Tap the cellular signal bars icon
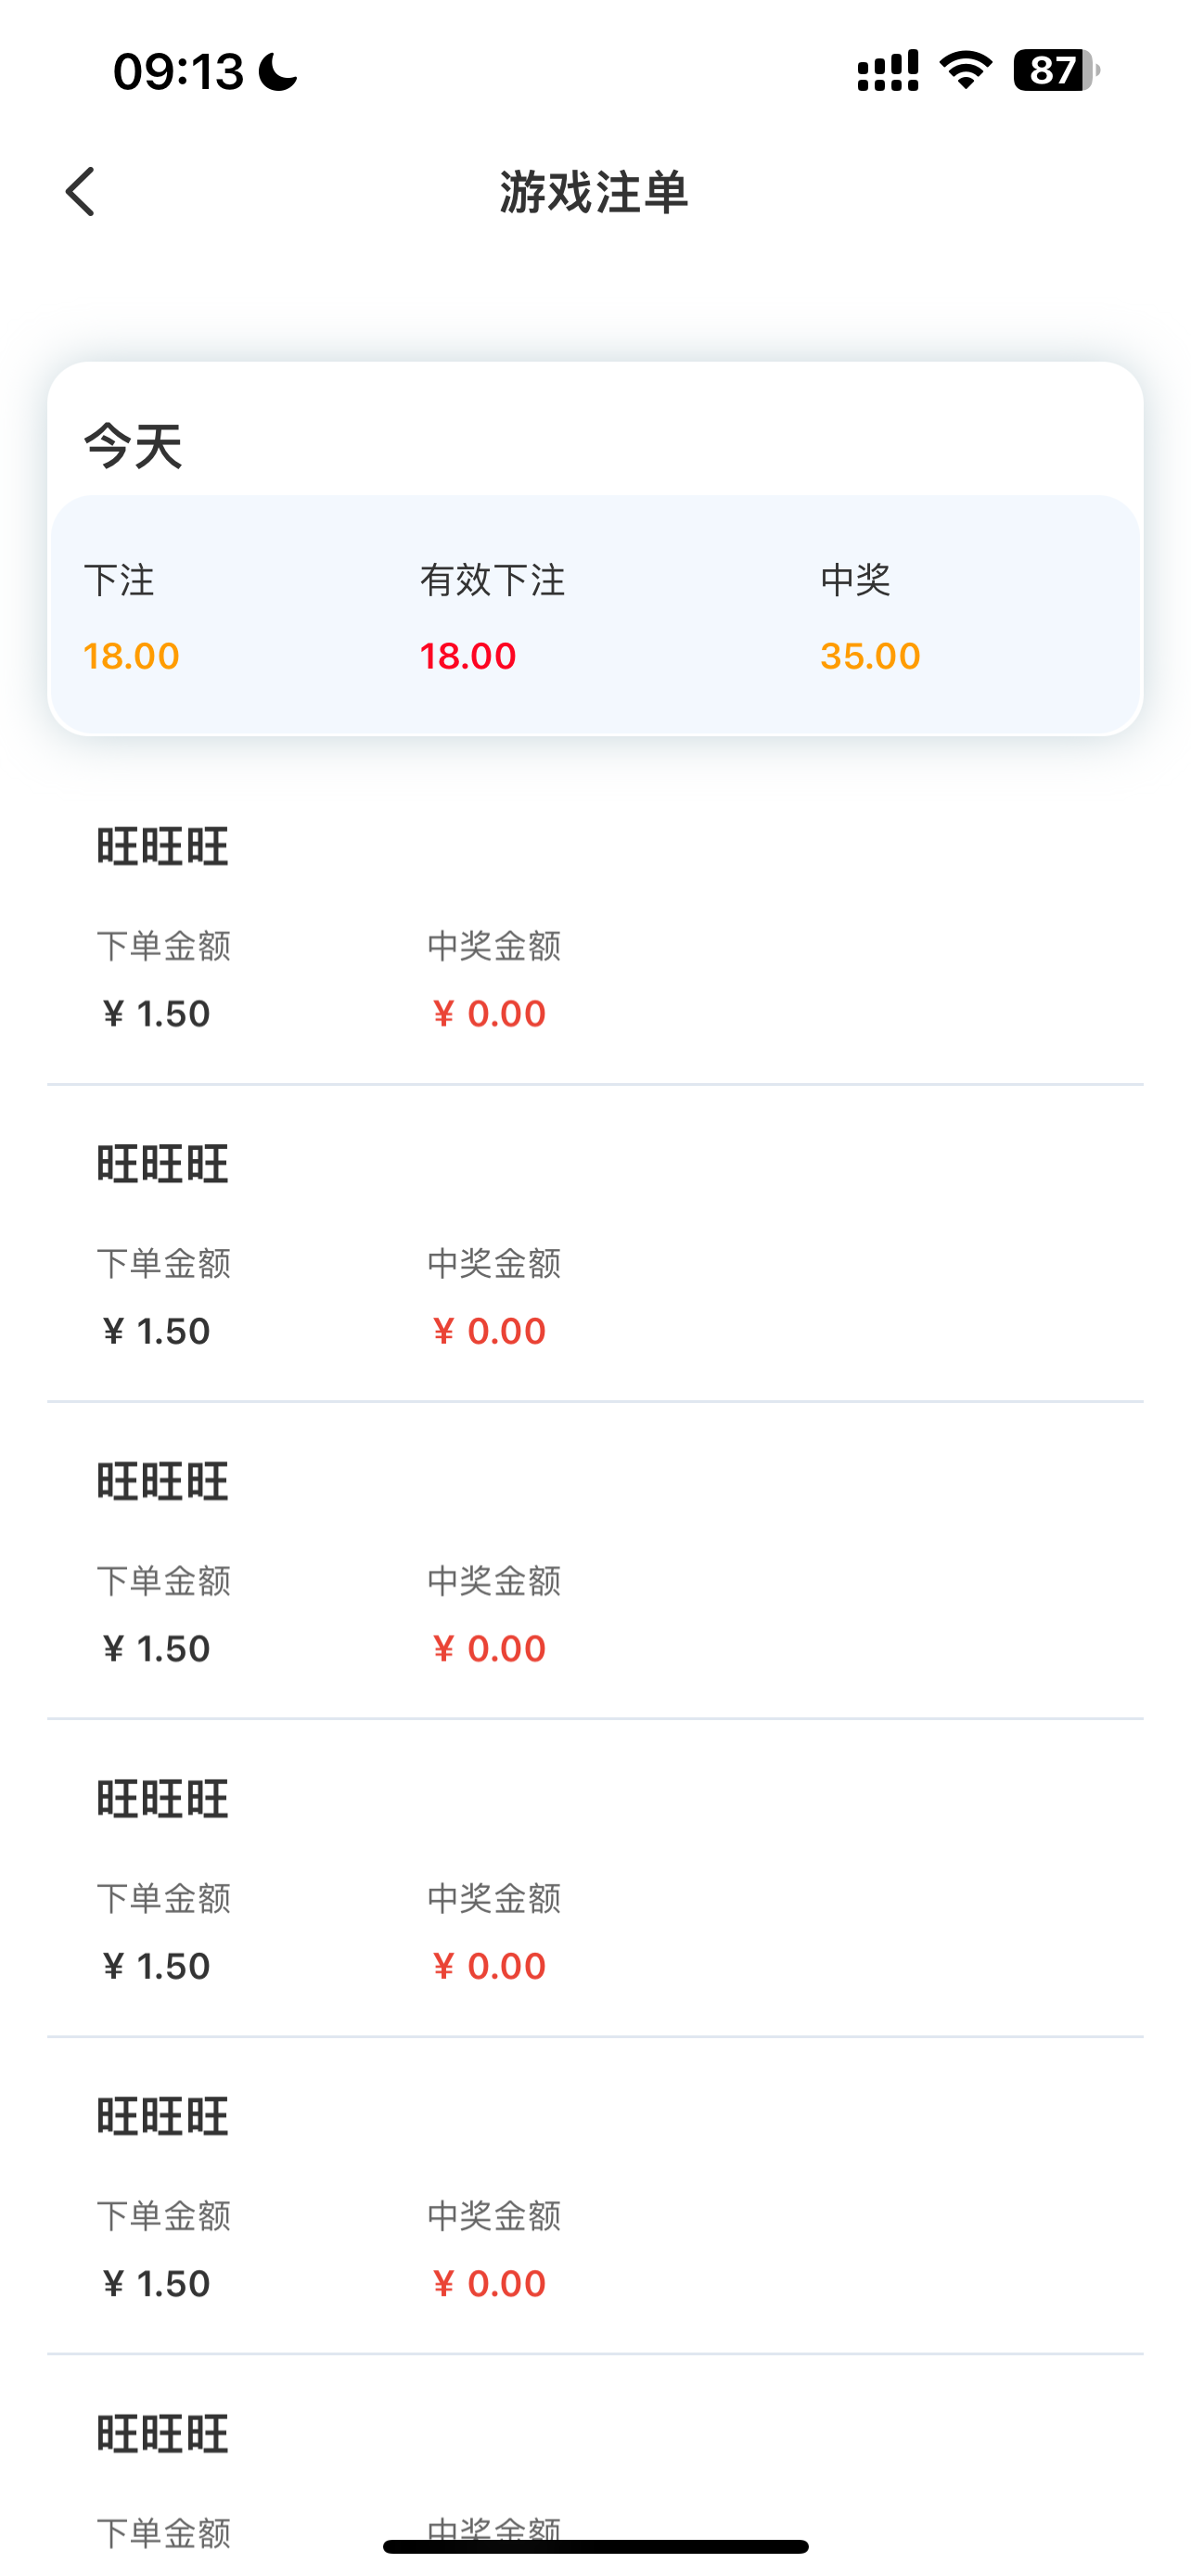 coord(887,71)
